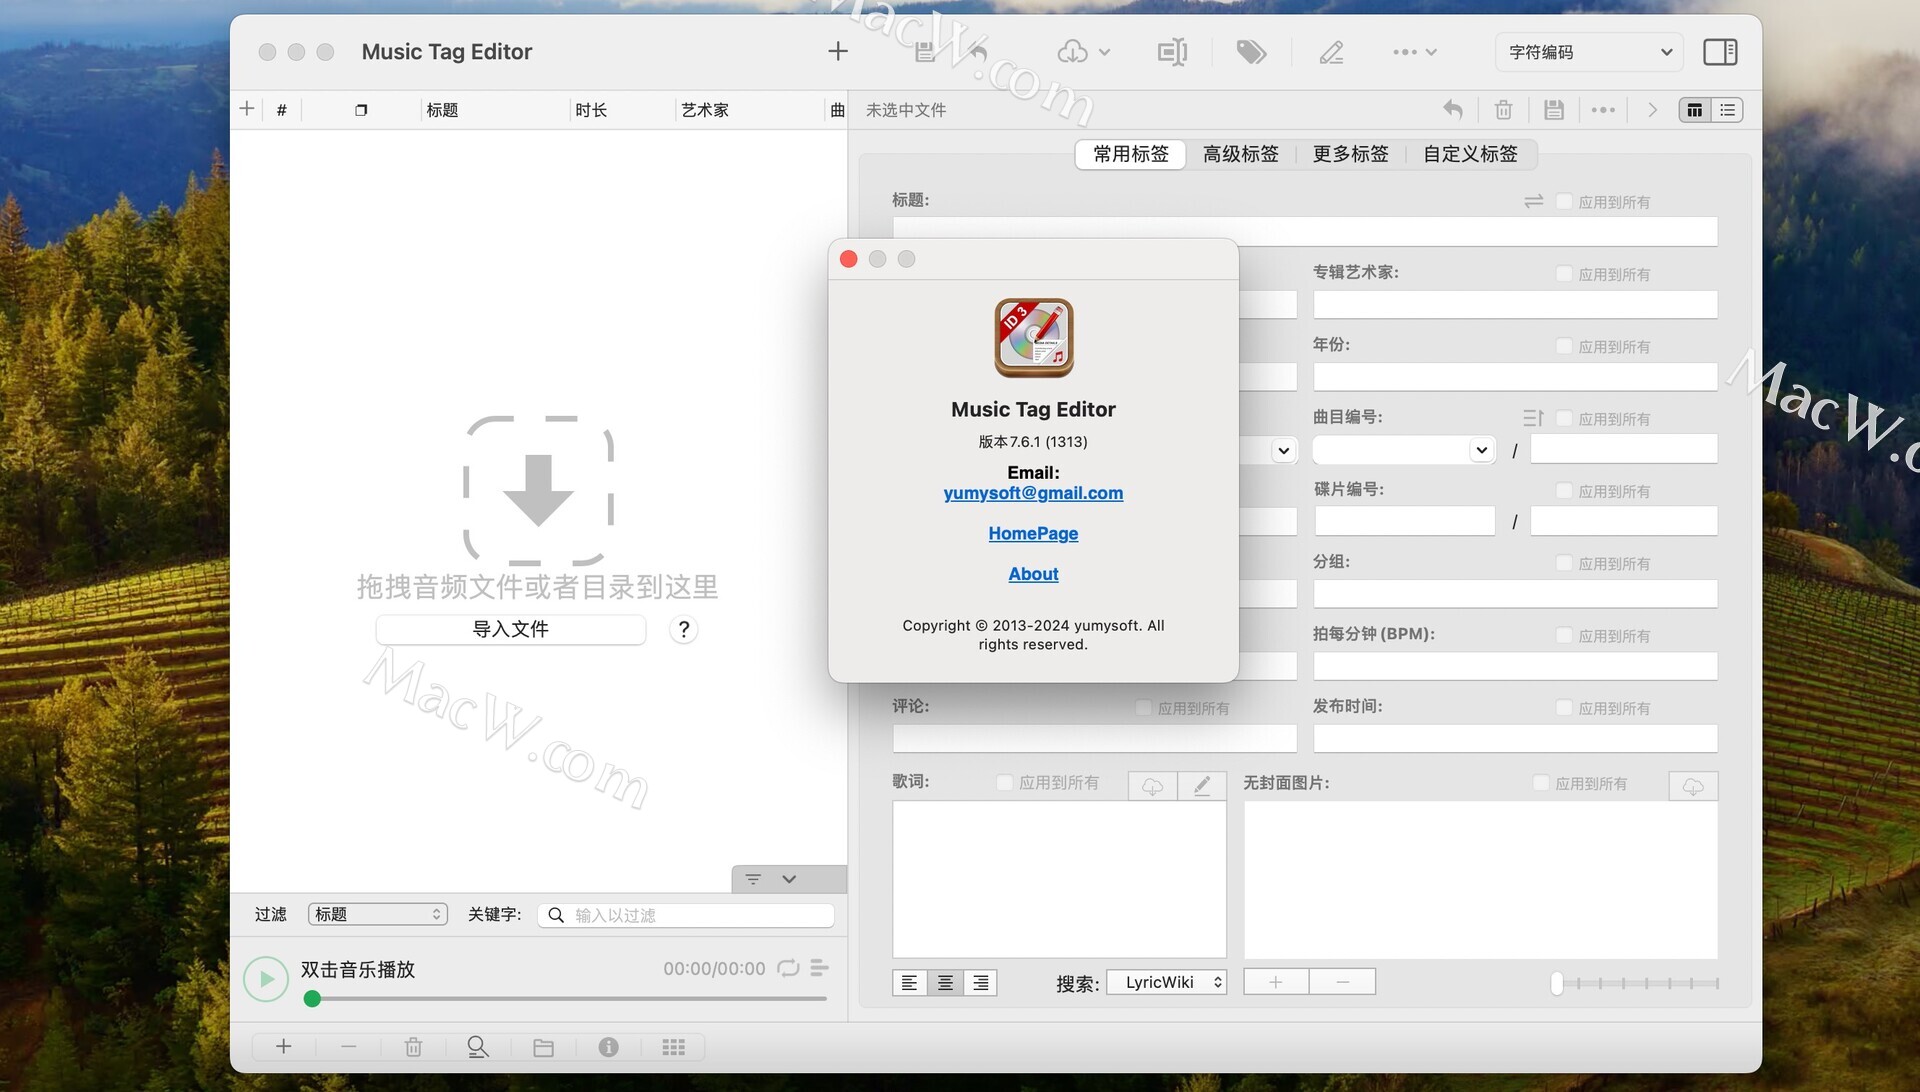Toggle the right sidebar panel icon
Image resolution: width=1920 pixels, height=1092 pixels.
pyautogui.click(x=1720, y=52)
